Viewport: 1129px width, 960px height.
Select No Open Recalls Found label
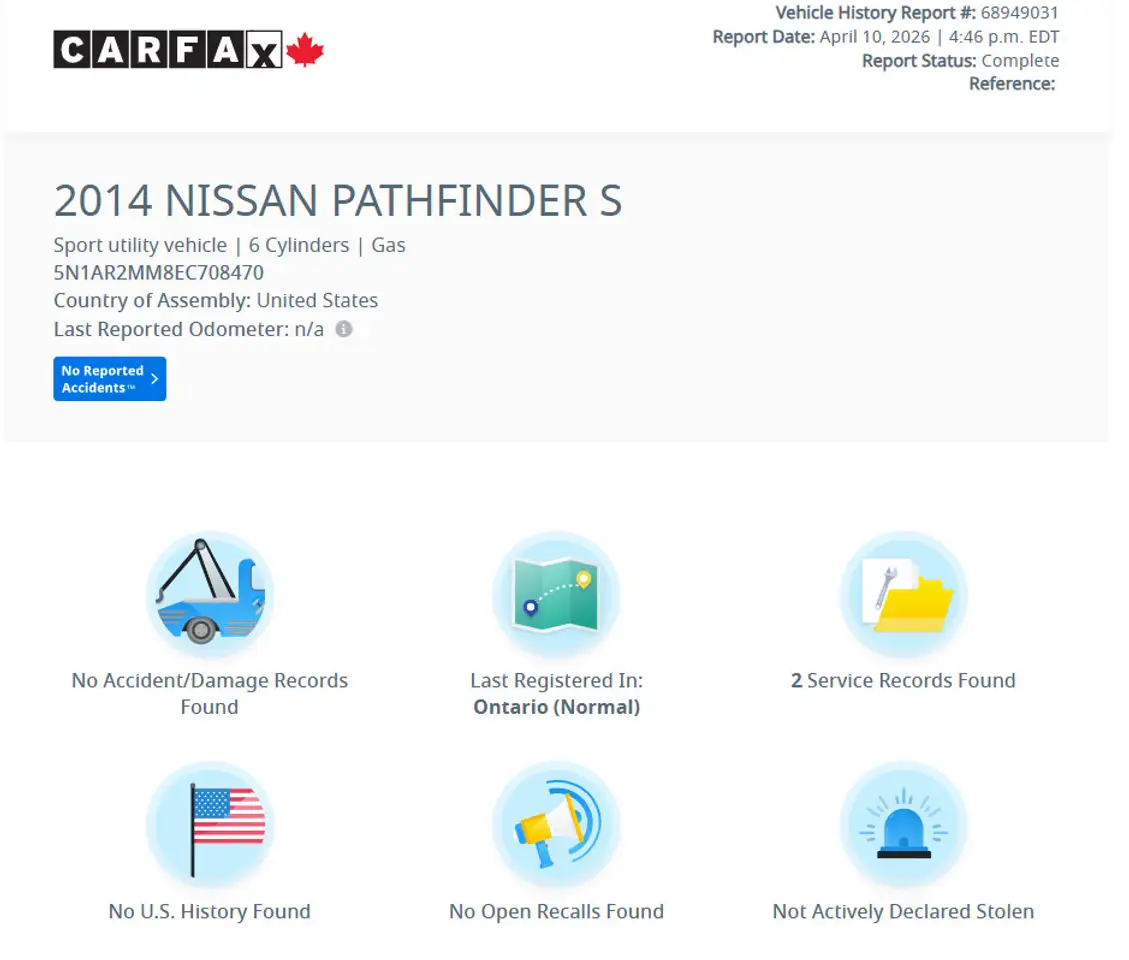click(557, 911)
